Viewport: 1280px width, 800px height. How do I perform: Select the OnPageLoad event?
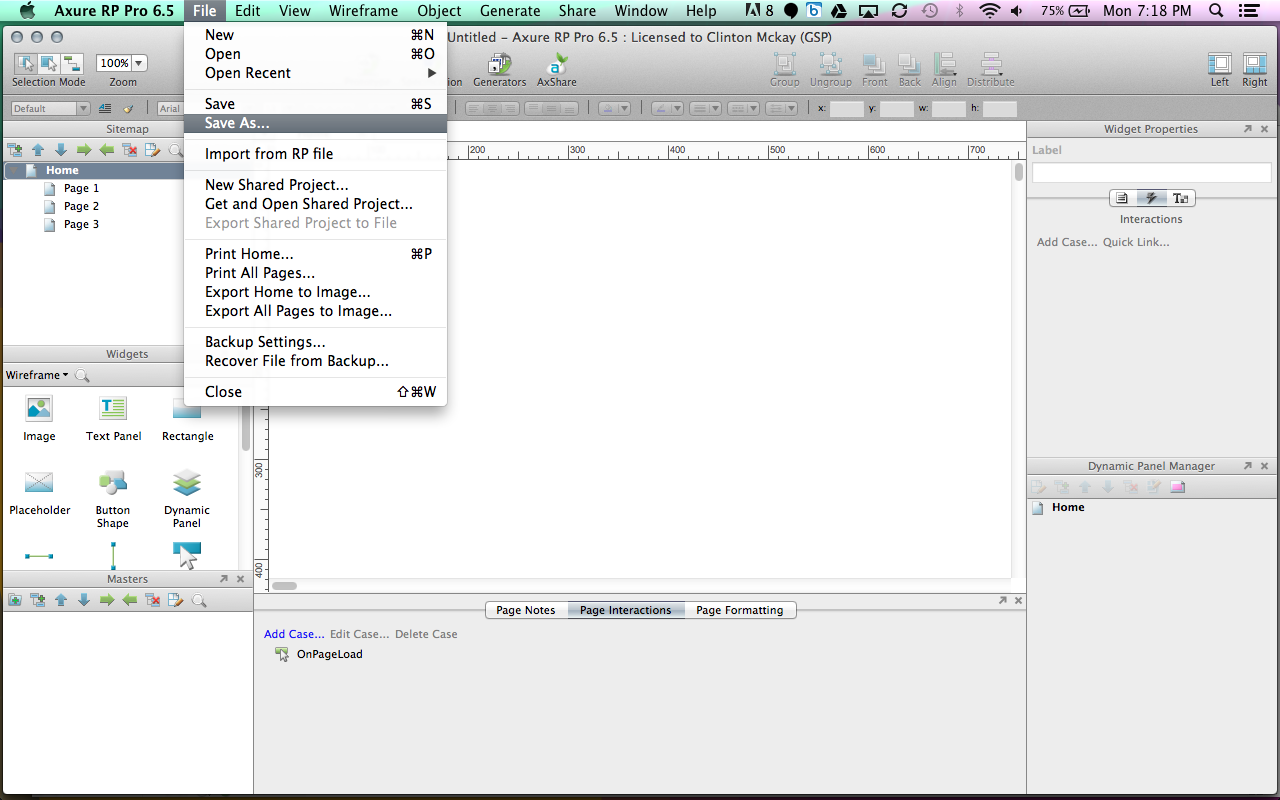click(330, 654)
